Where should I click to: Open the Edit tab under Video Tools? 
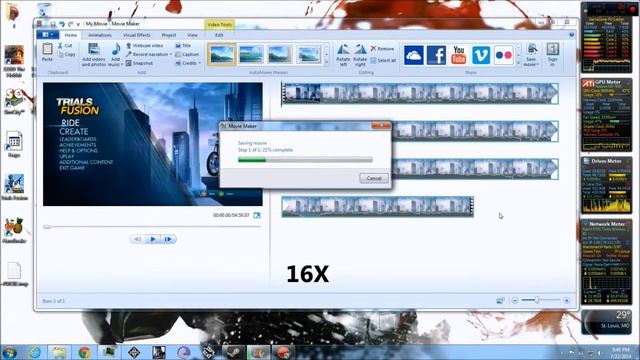219,35
